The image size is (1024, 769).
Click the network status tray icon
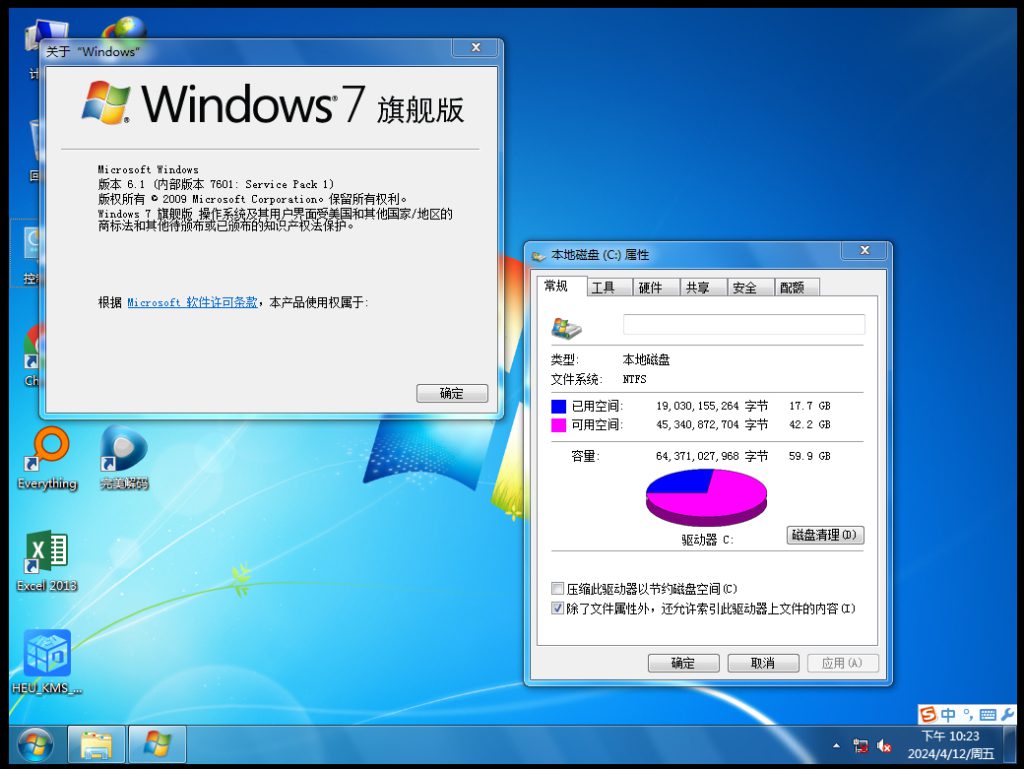[x=860, y=746]
